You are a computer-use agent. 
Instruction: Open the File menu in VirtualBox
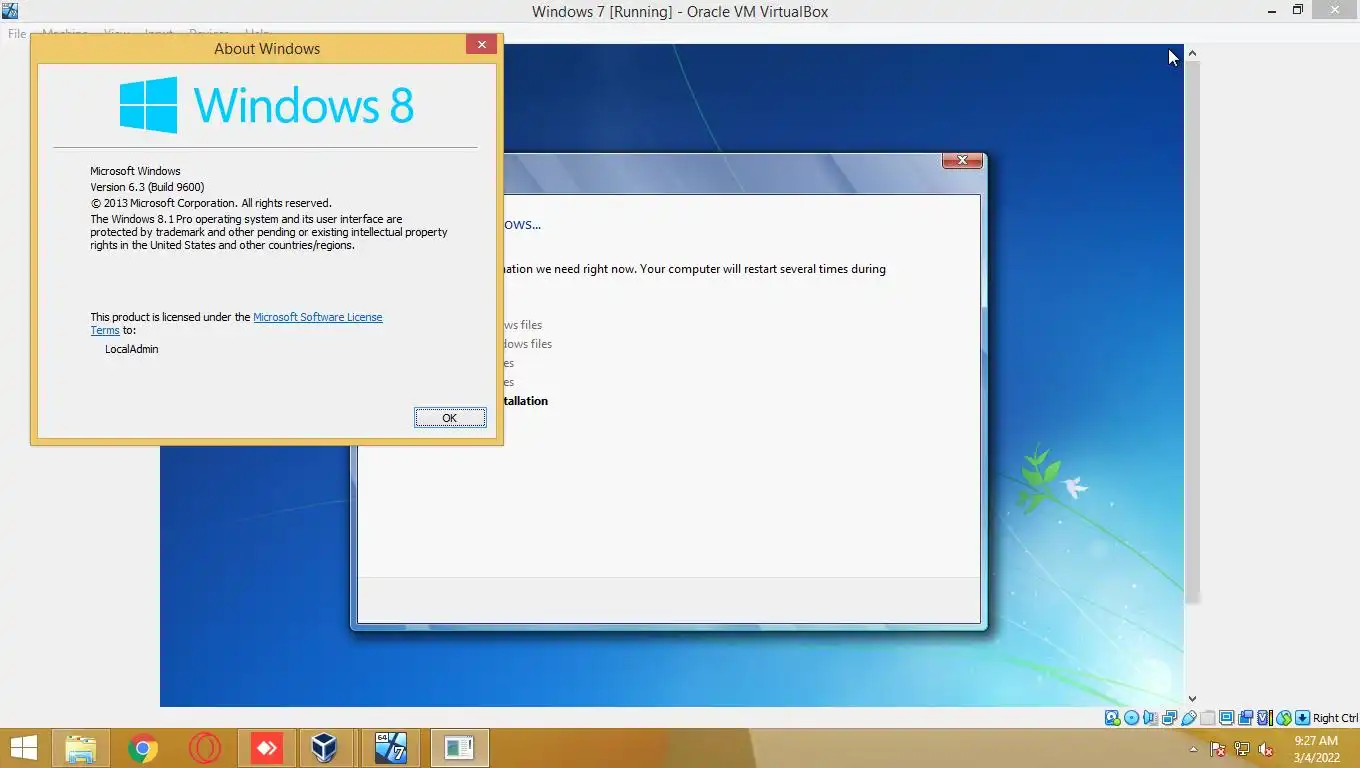coord(17,34)
